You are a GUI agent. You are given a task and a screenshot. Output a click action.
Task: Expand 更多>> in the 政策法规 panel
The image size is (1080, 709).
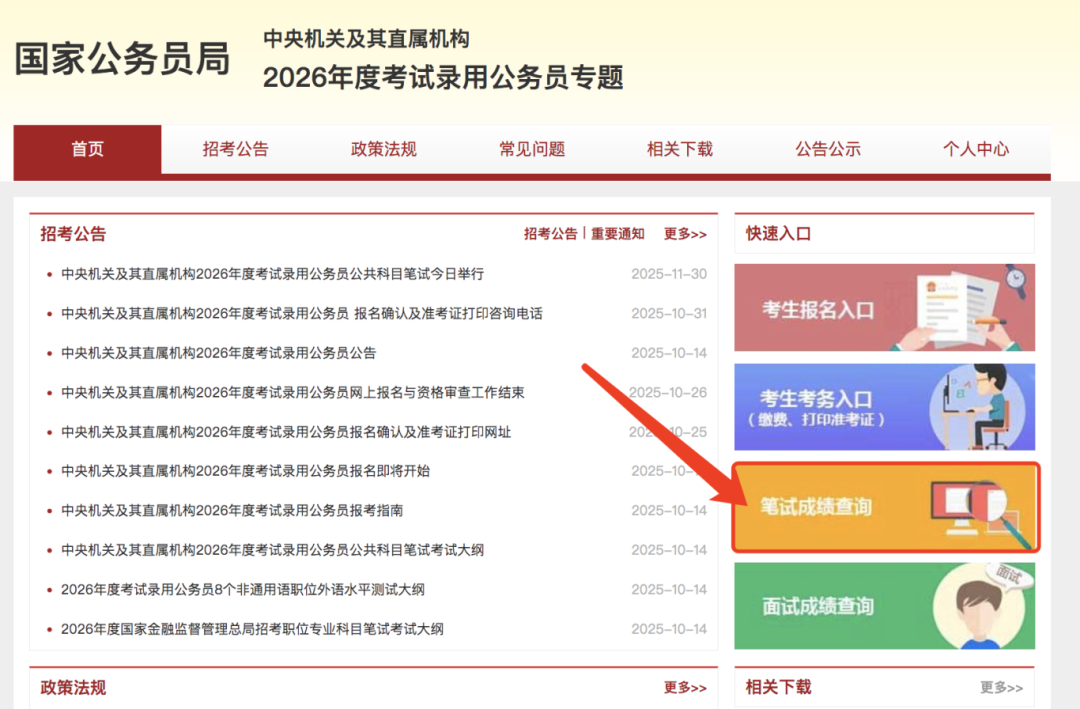pyautogui.click(x=685, y=688)
